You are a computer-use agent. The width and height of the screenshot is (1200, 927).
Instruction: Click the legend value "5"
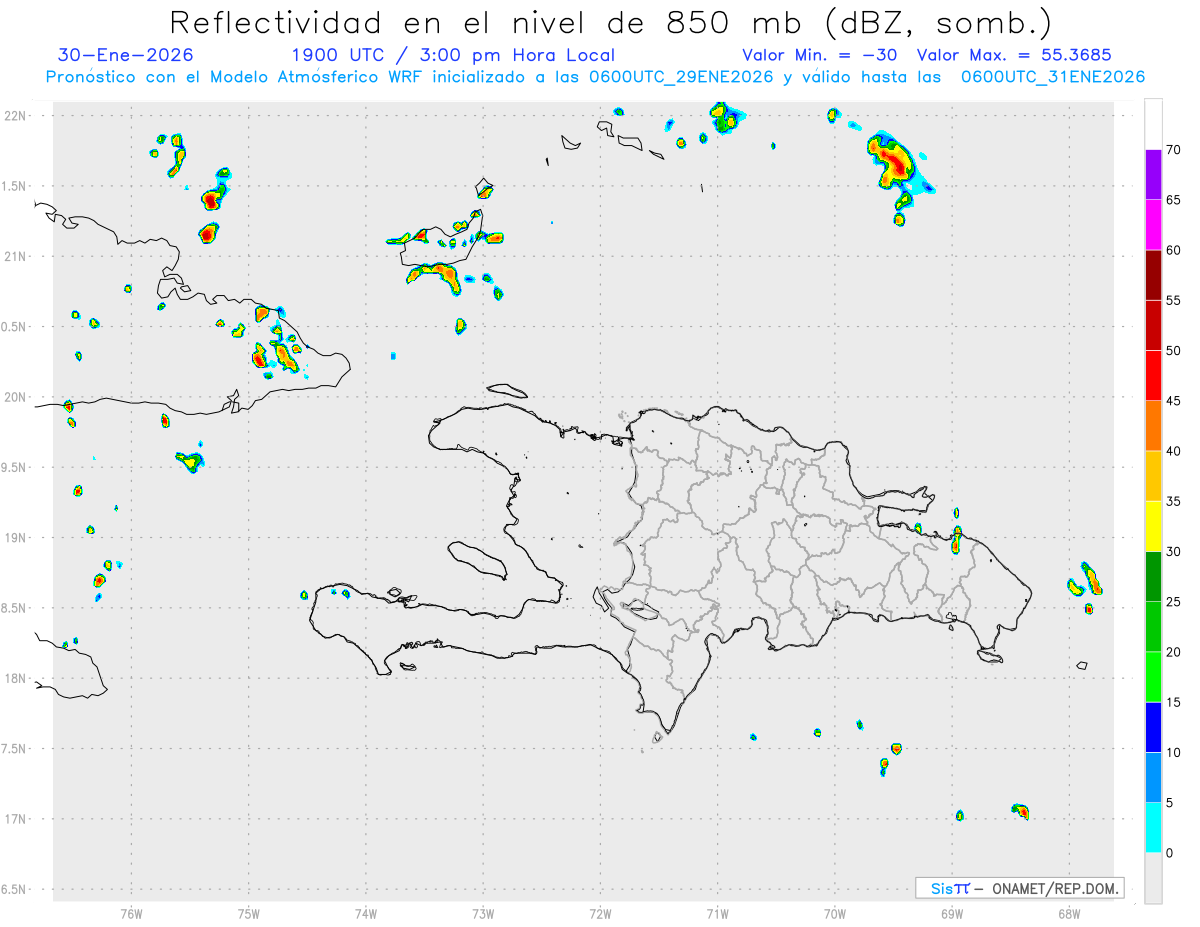[x=1171, y=803]
